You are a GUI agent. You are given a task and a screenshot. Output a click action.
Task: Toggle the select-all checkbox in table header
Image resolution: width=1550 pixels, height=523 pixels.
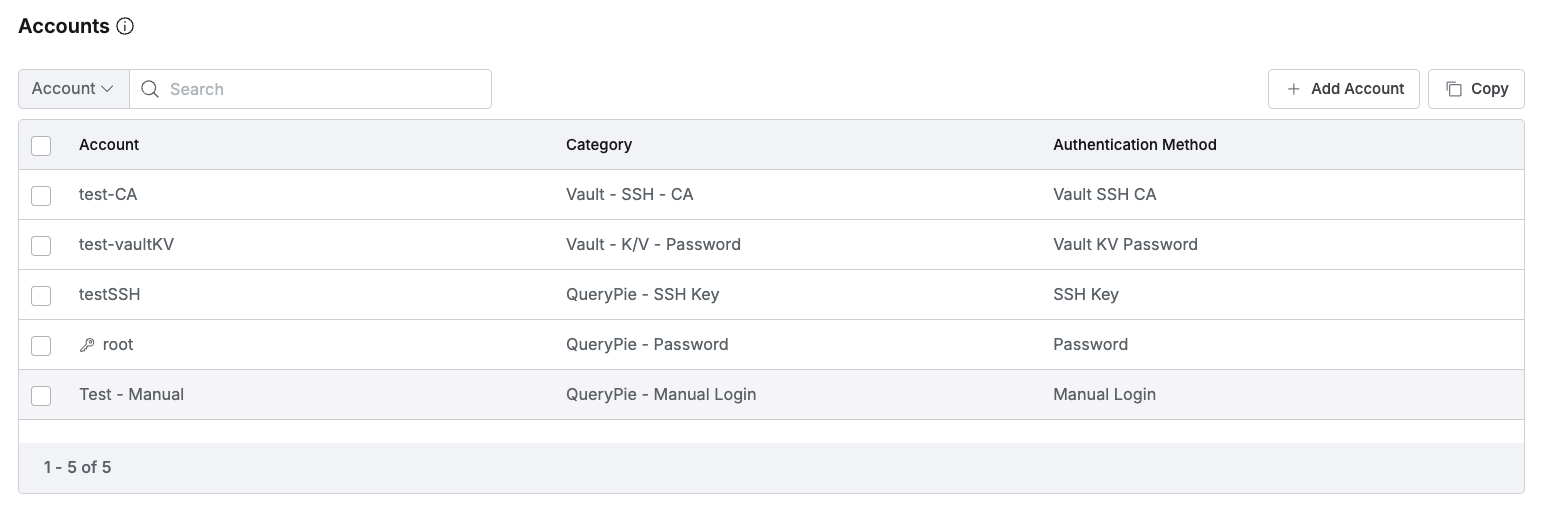click(x=41, y=146)
